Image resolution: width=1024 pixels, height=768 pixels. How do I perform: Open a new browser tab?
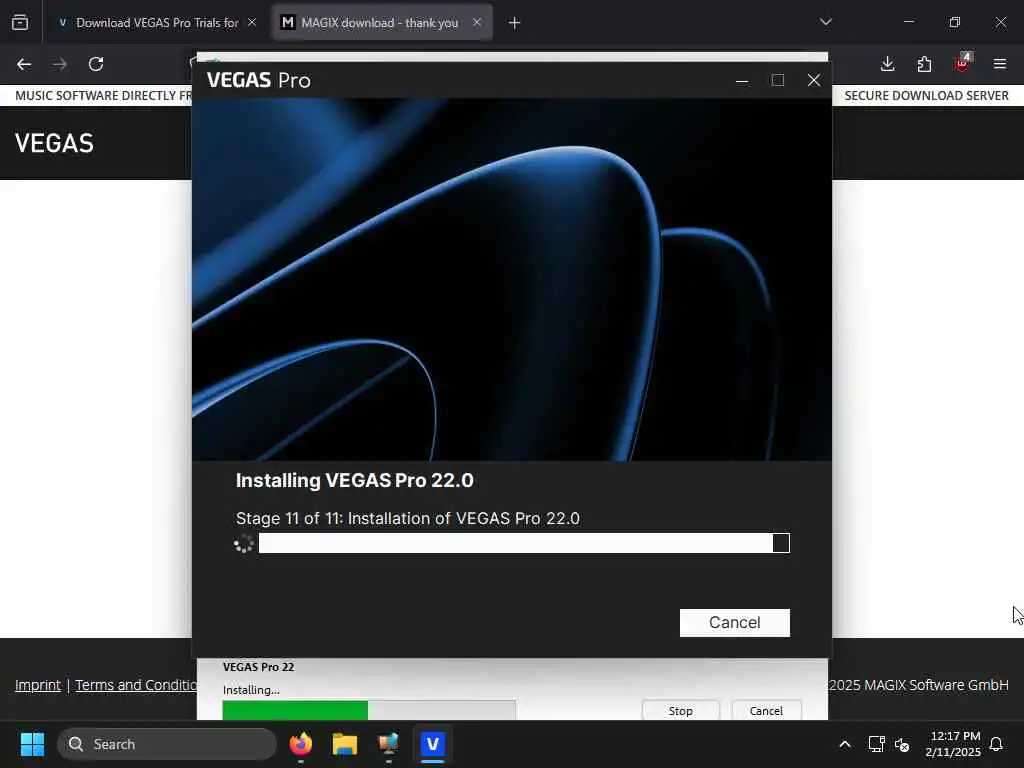pyautogui.click(x=514, y=23)
